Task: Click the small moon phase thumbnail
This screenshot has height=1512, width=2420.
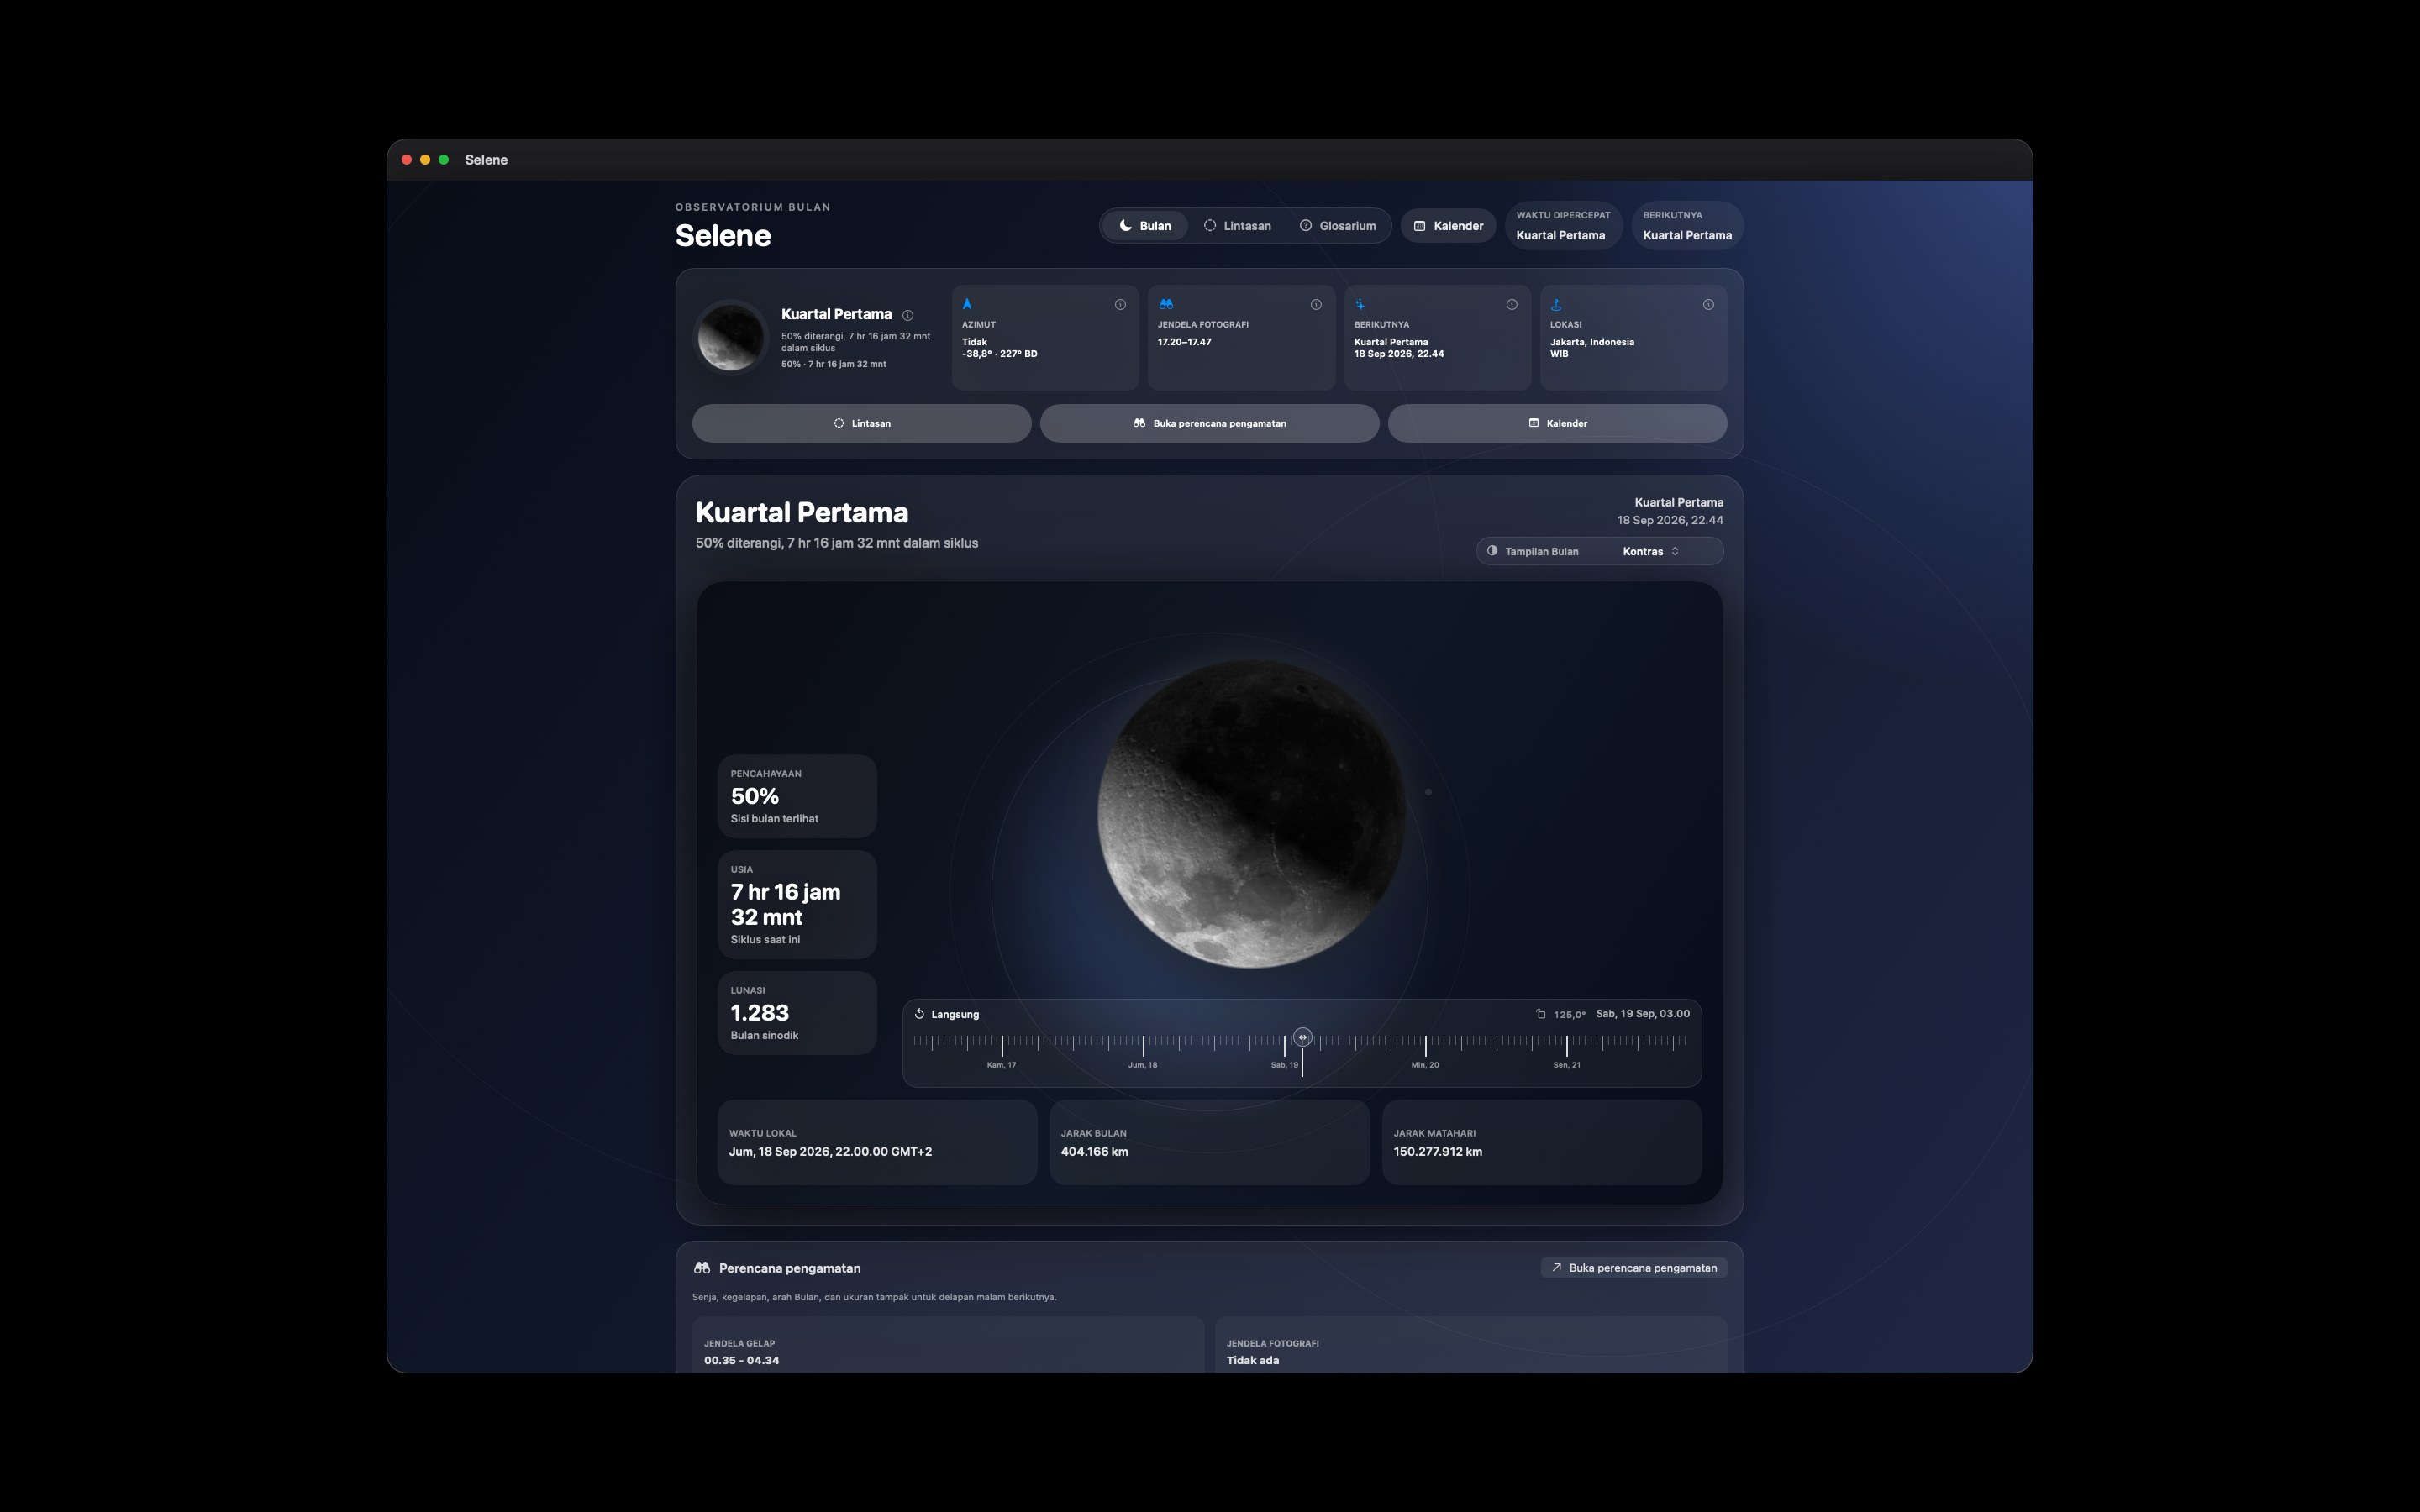Action: click(x=731, y=337)
